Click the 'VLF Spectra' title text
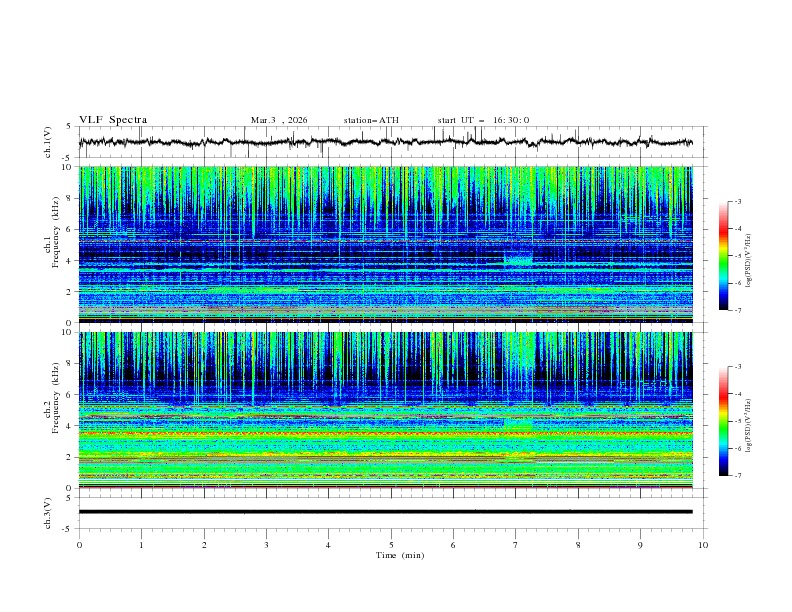This screenshot has width=792, height=612. tap(113, 120)
